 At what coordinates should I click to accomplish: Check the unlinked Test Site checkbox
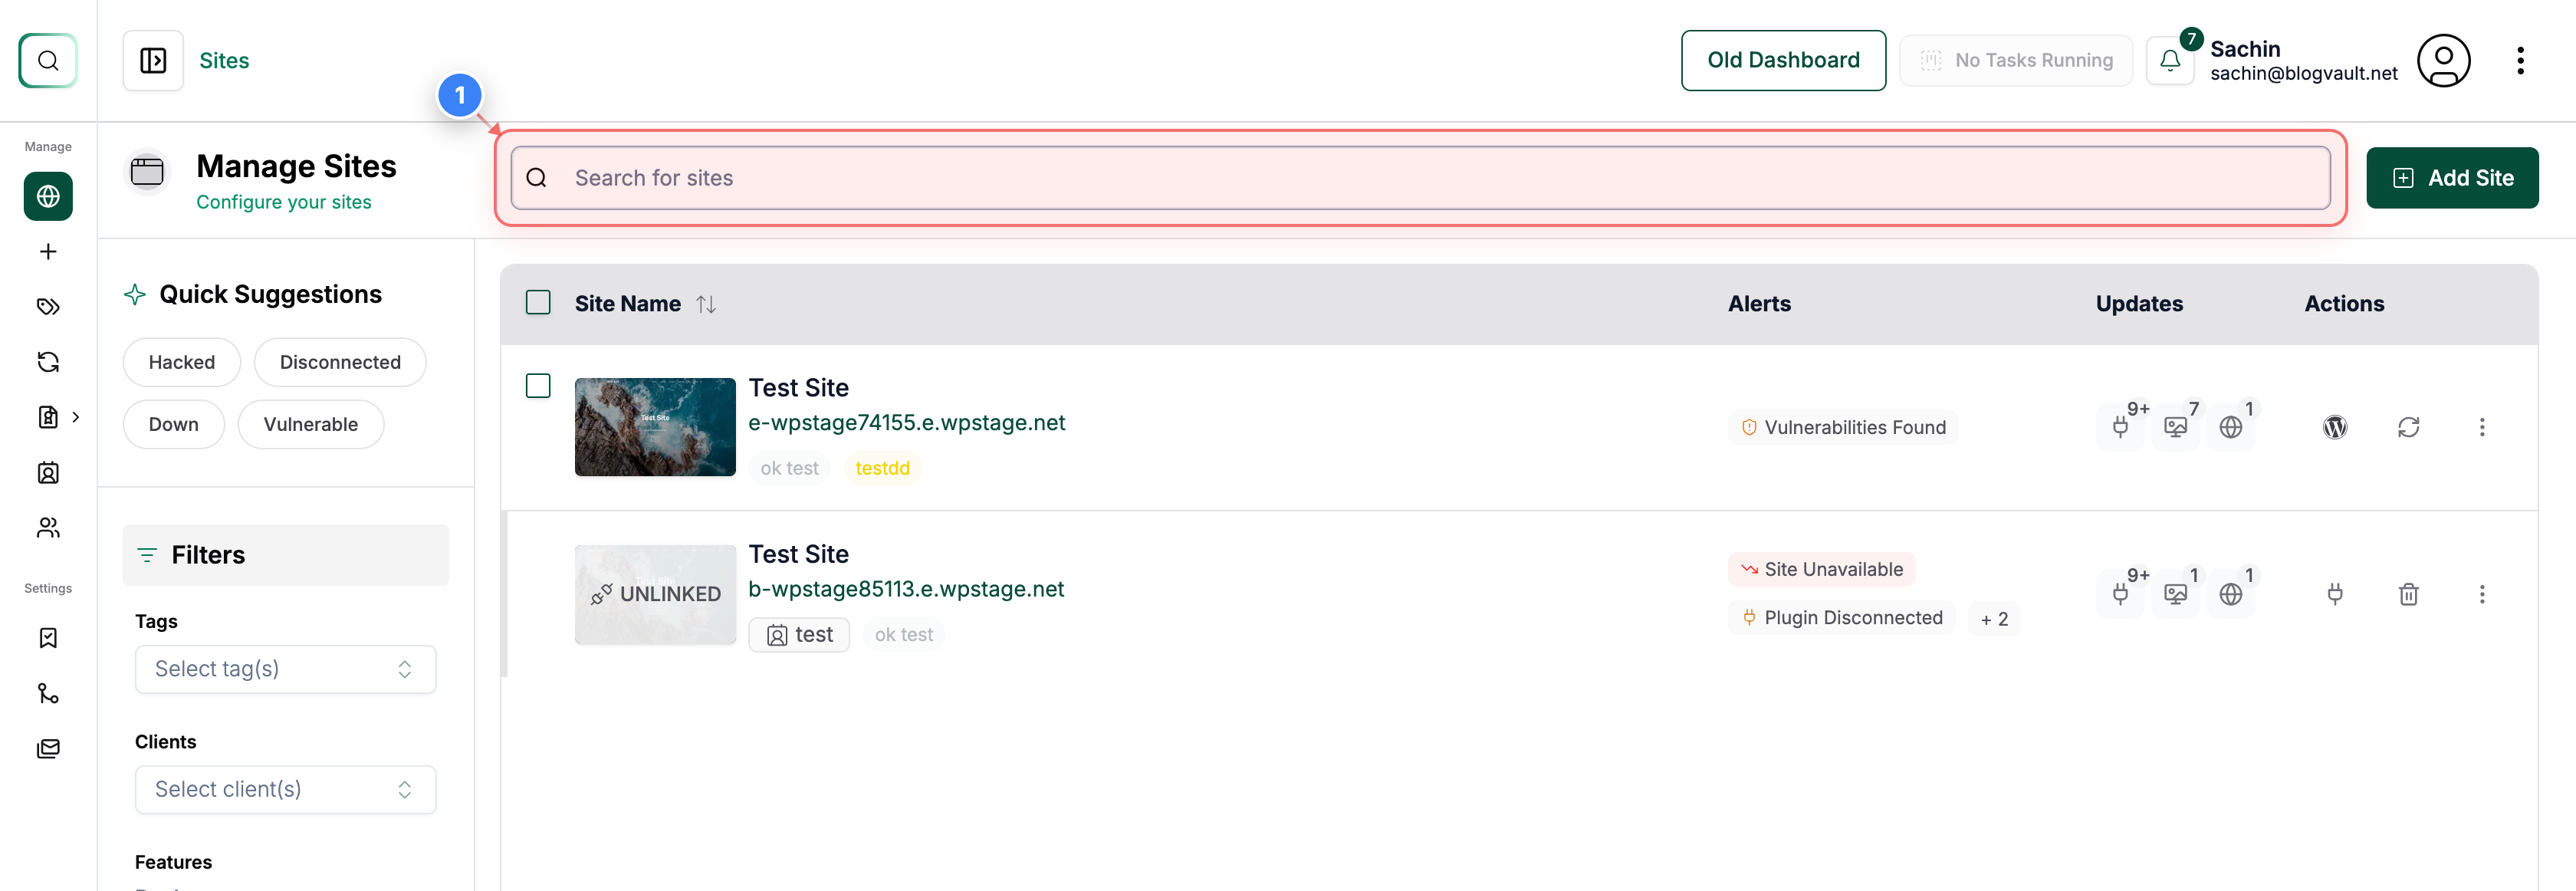[538, 552]
